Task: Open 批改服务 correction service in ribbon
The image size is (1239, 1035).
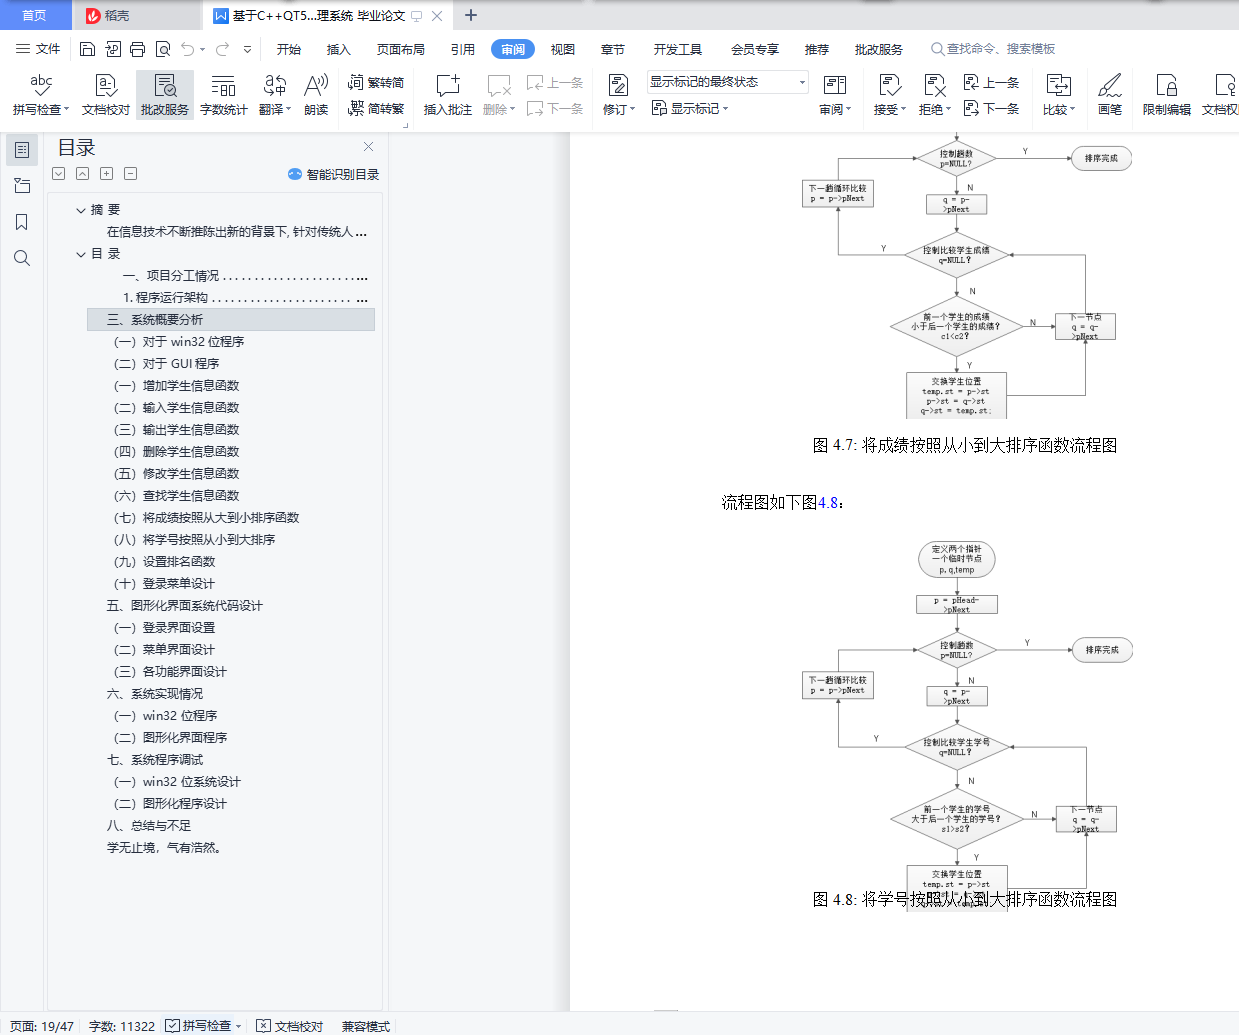Action: [x=165, y=94]
